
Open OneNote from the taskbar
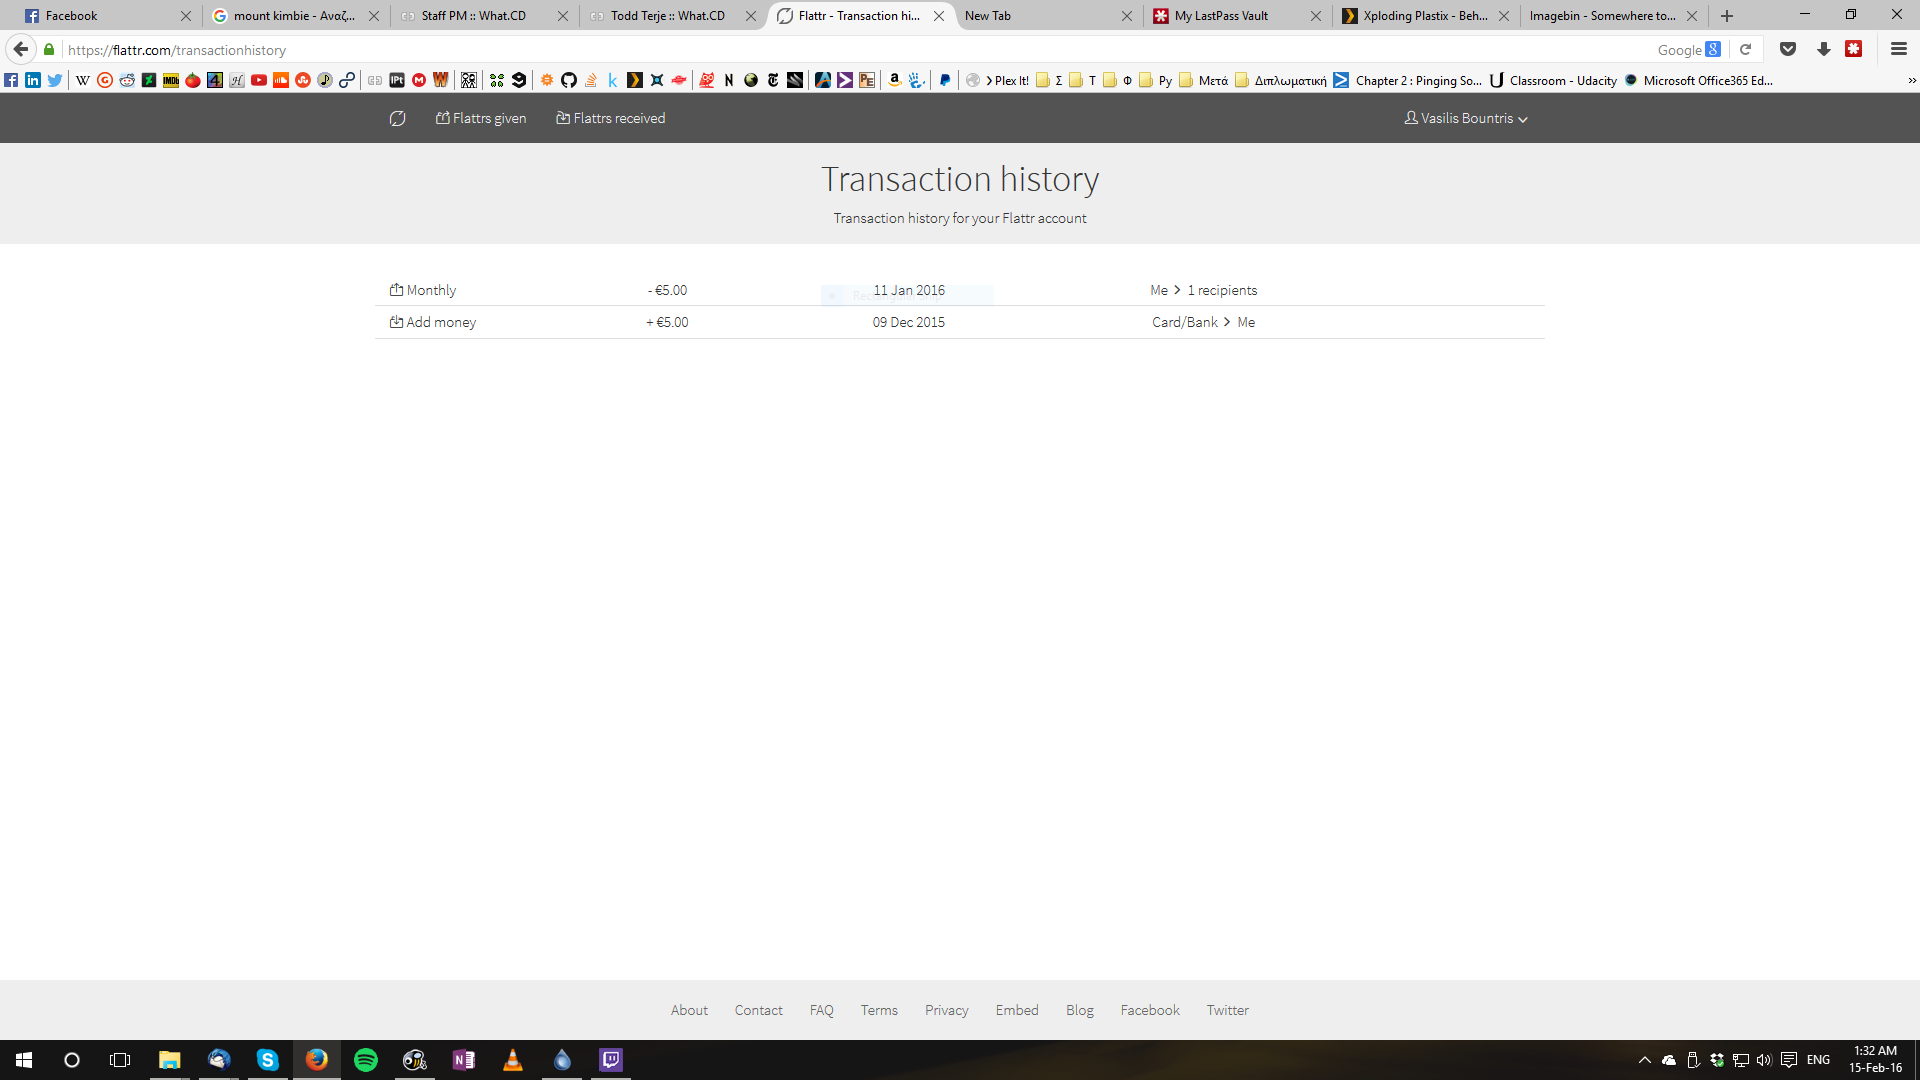click(464, 1060)
